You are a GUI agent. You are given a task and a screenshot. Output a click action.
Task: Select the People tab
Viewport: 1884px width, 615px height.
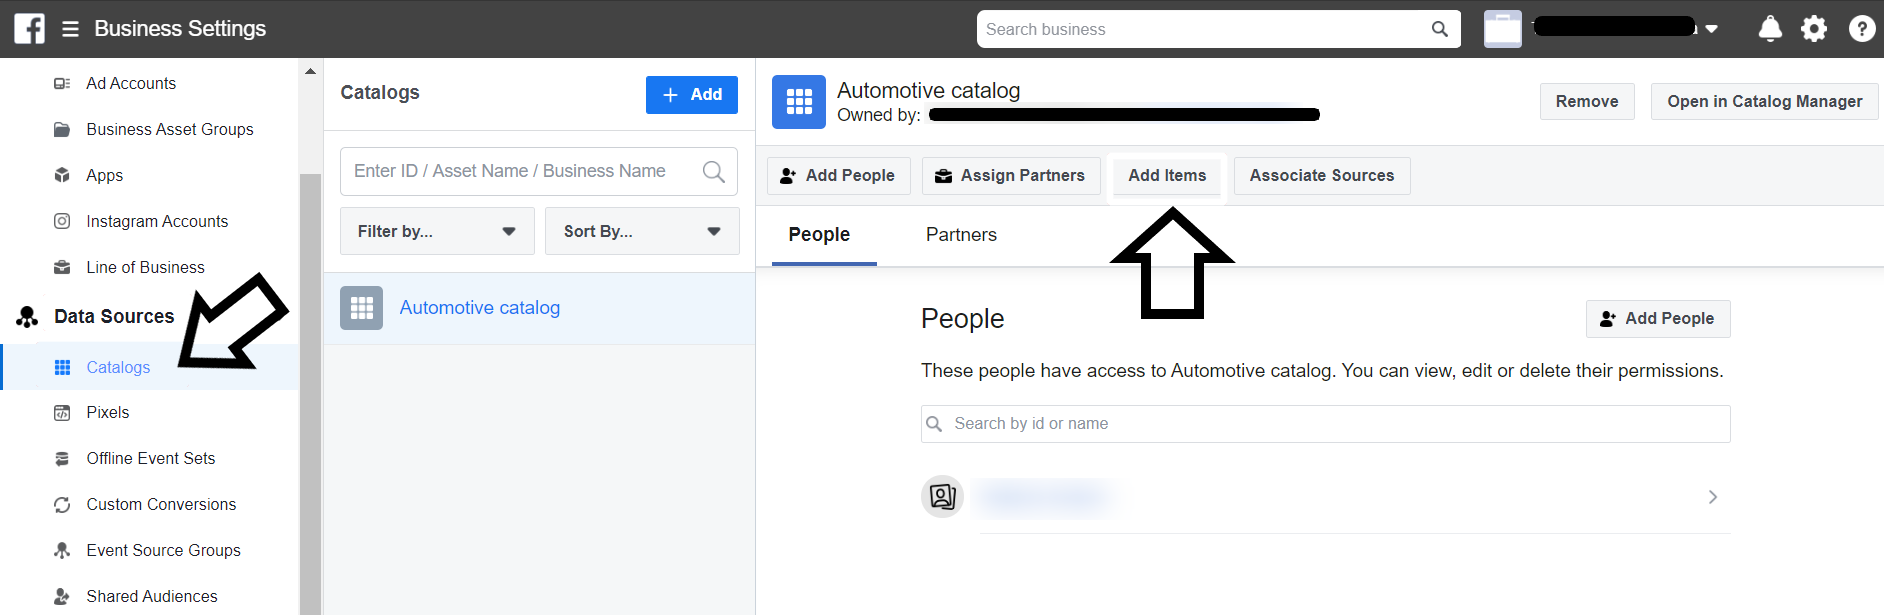pyautogui.click(x=819, y=235)
